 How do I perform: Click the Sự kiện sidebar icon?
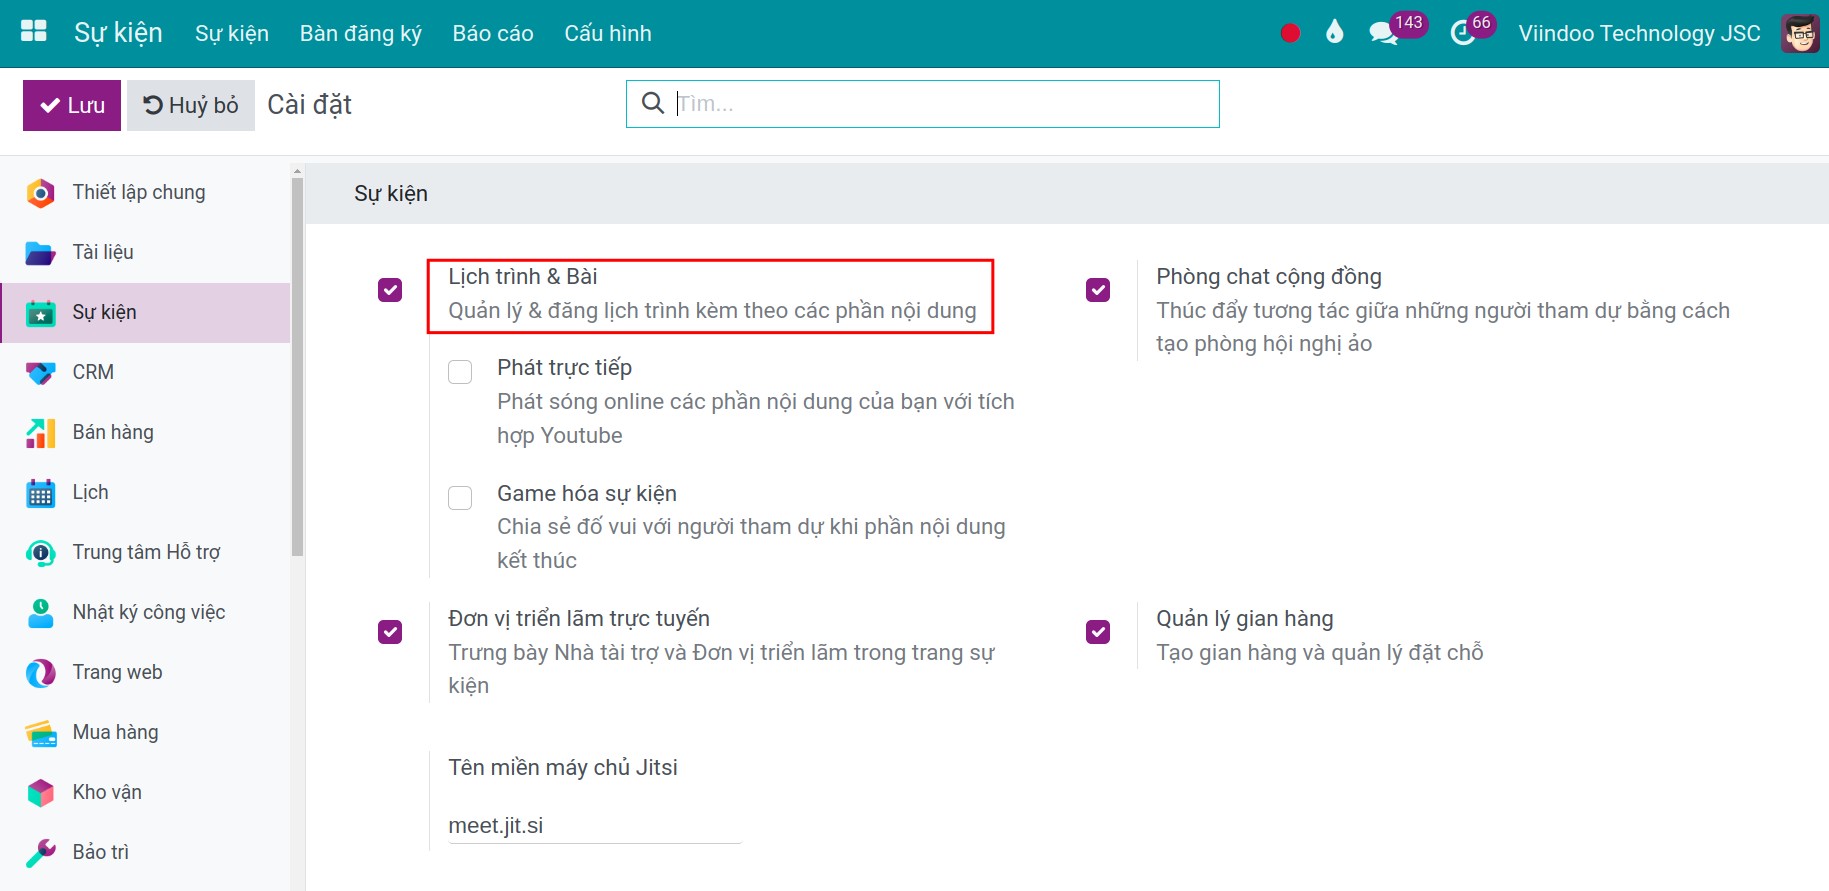click(40, 313)
